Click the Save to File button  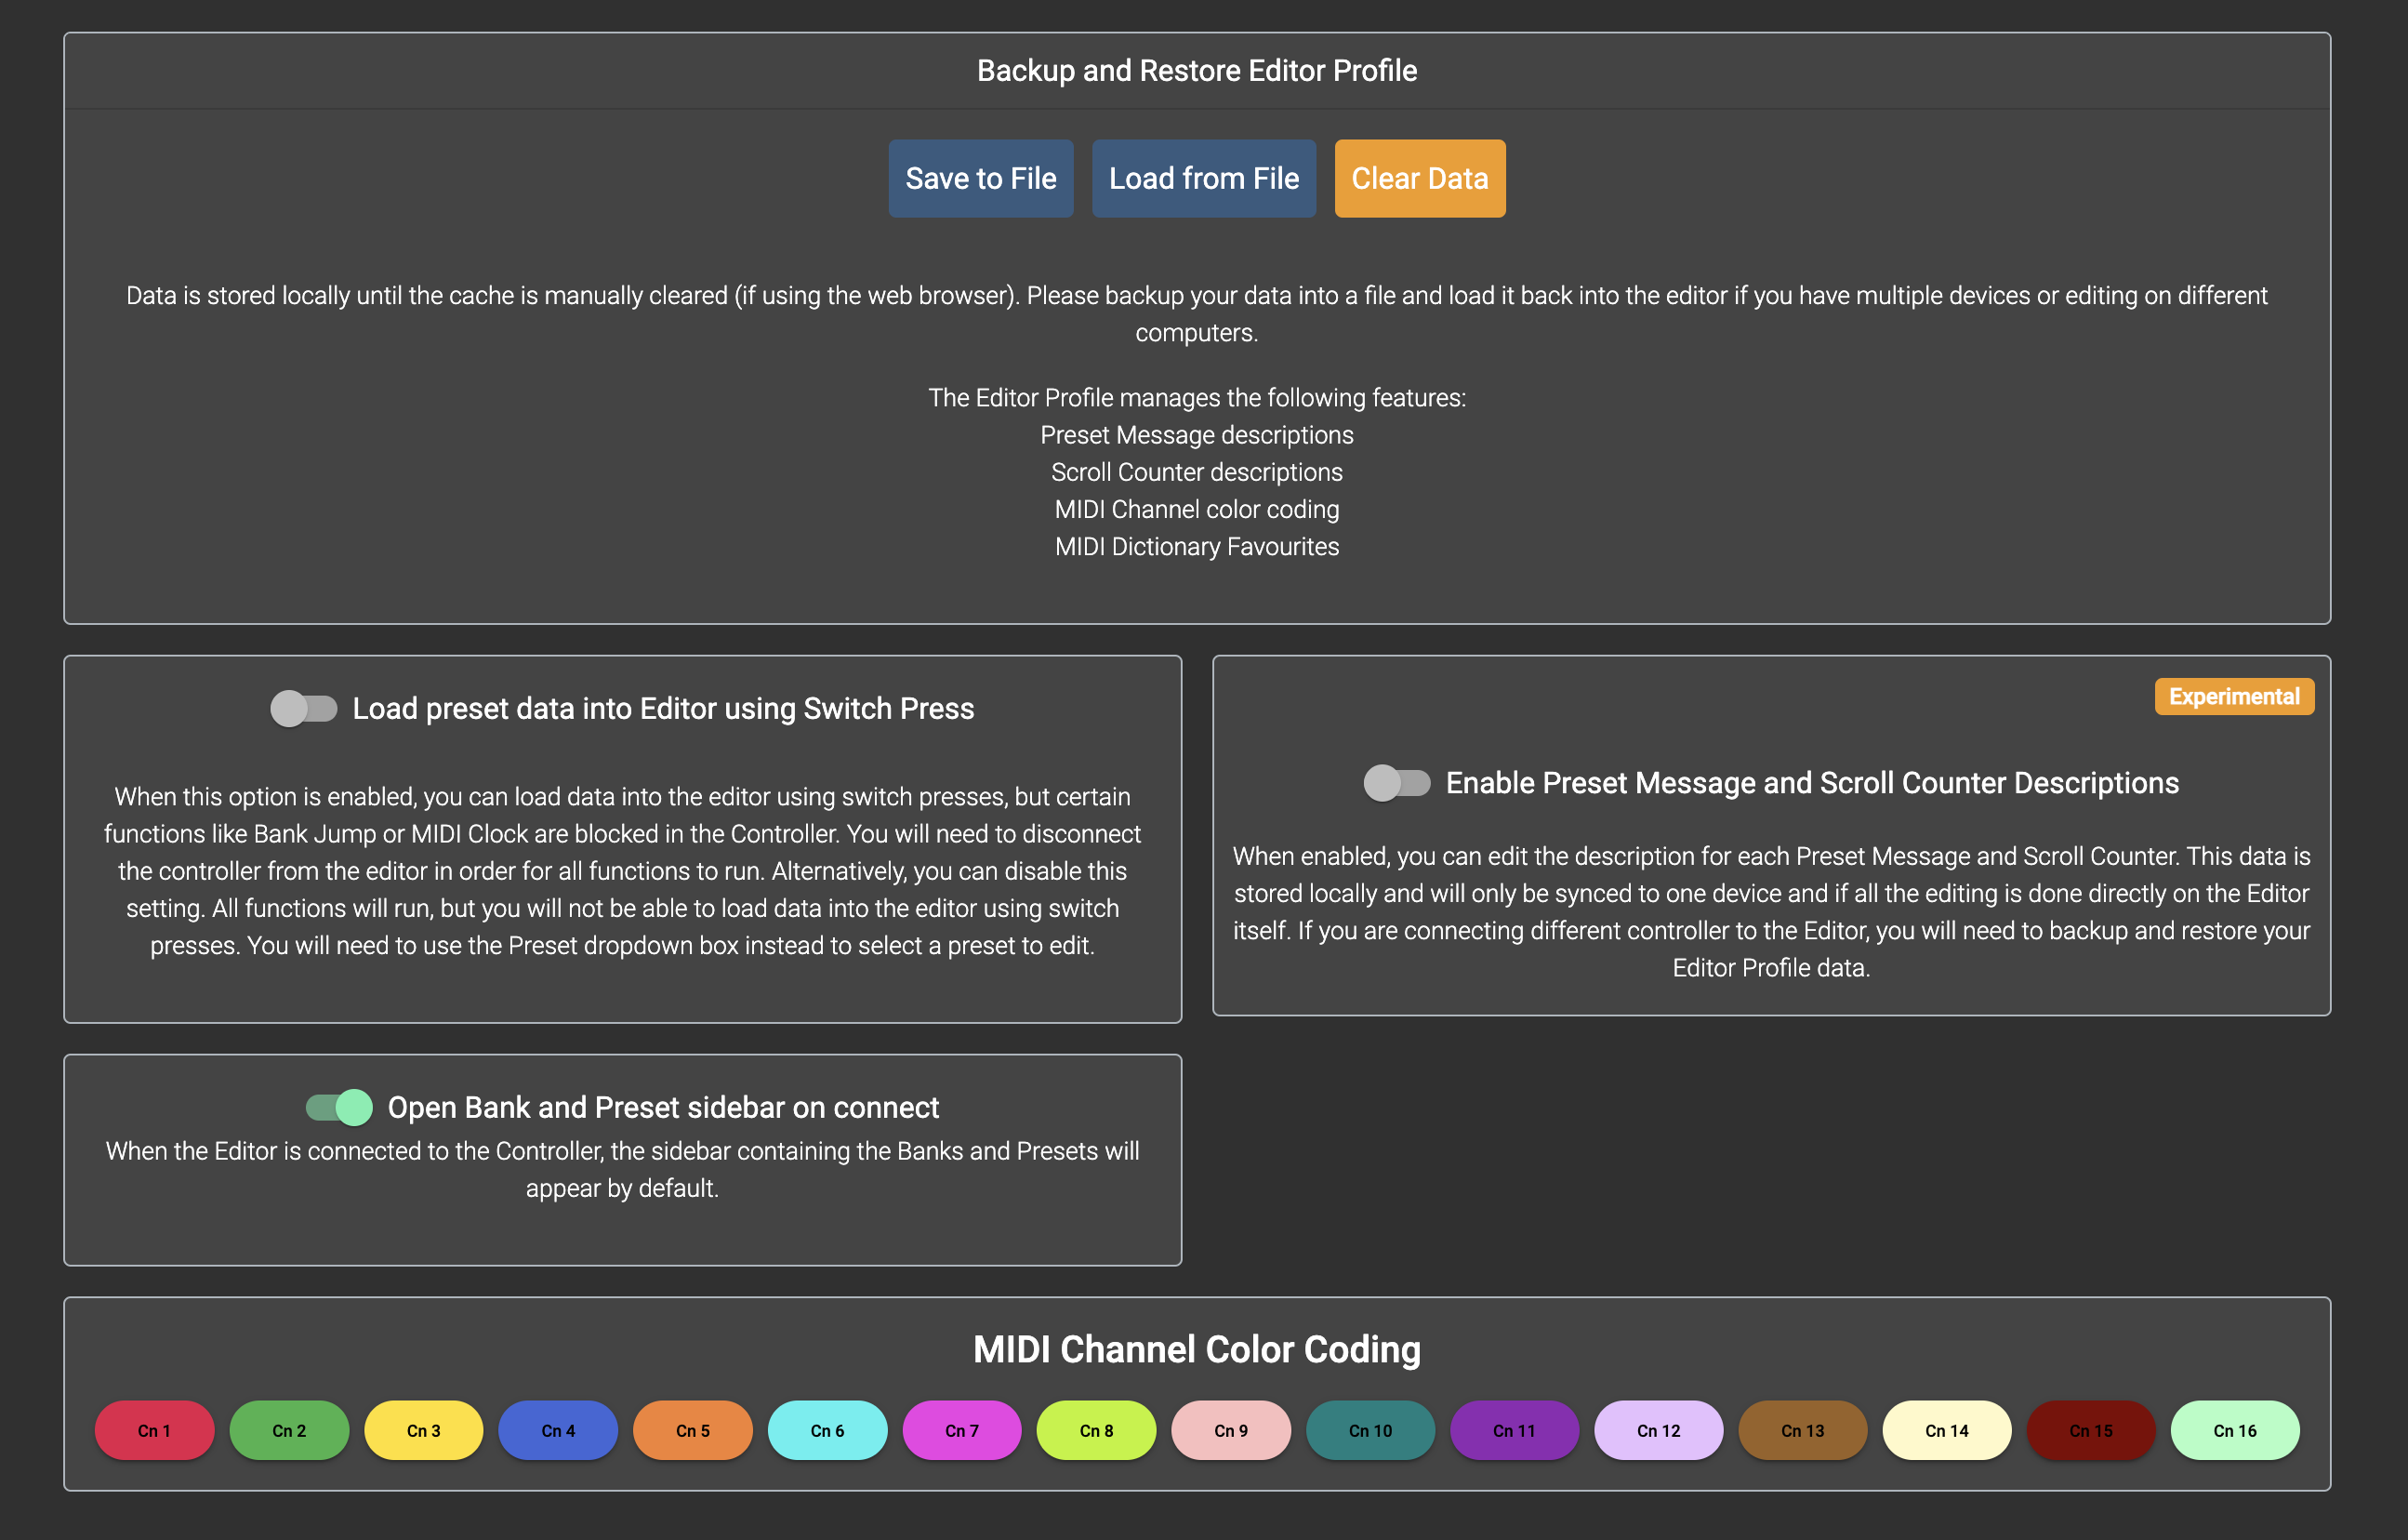coord(980,178)
